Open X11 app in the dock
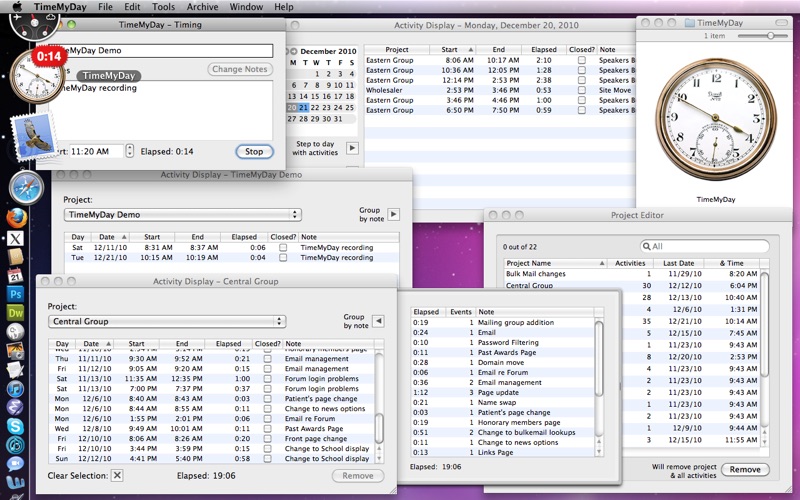Viewport: 800px width, 500px height. click(15, 238)
